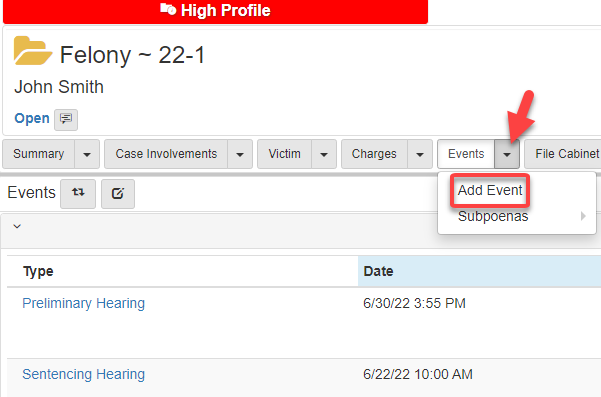
Task: Switch to the Case Involvements tab
Action: click(166, 154)
